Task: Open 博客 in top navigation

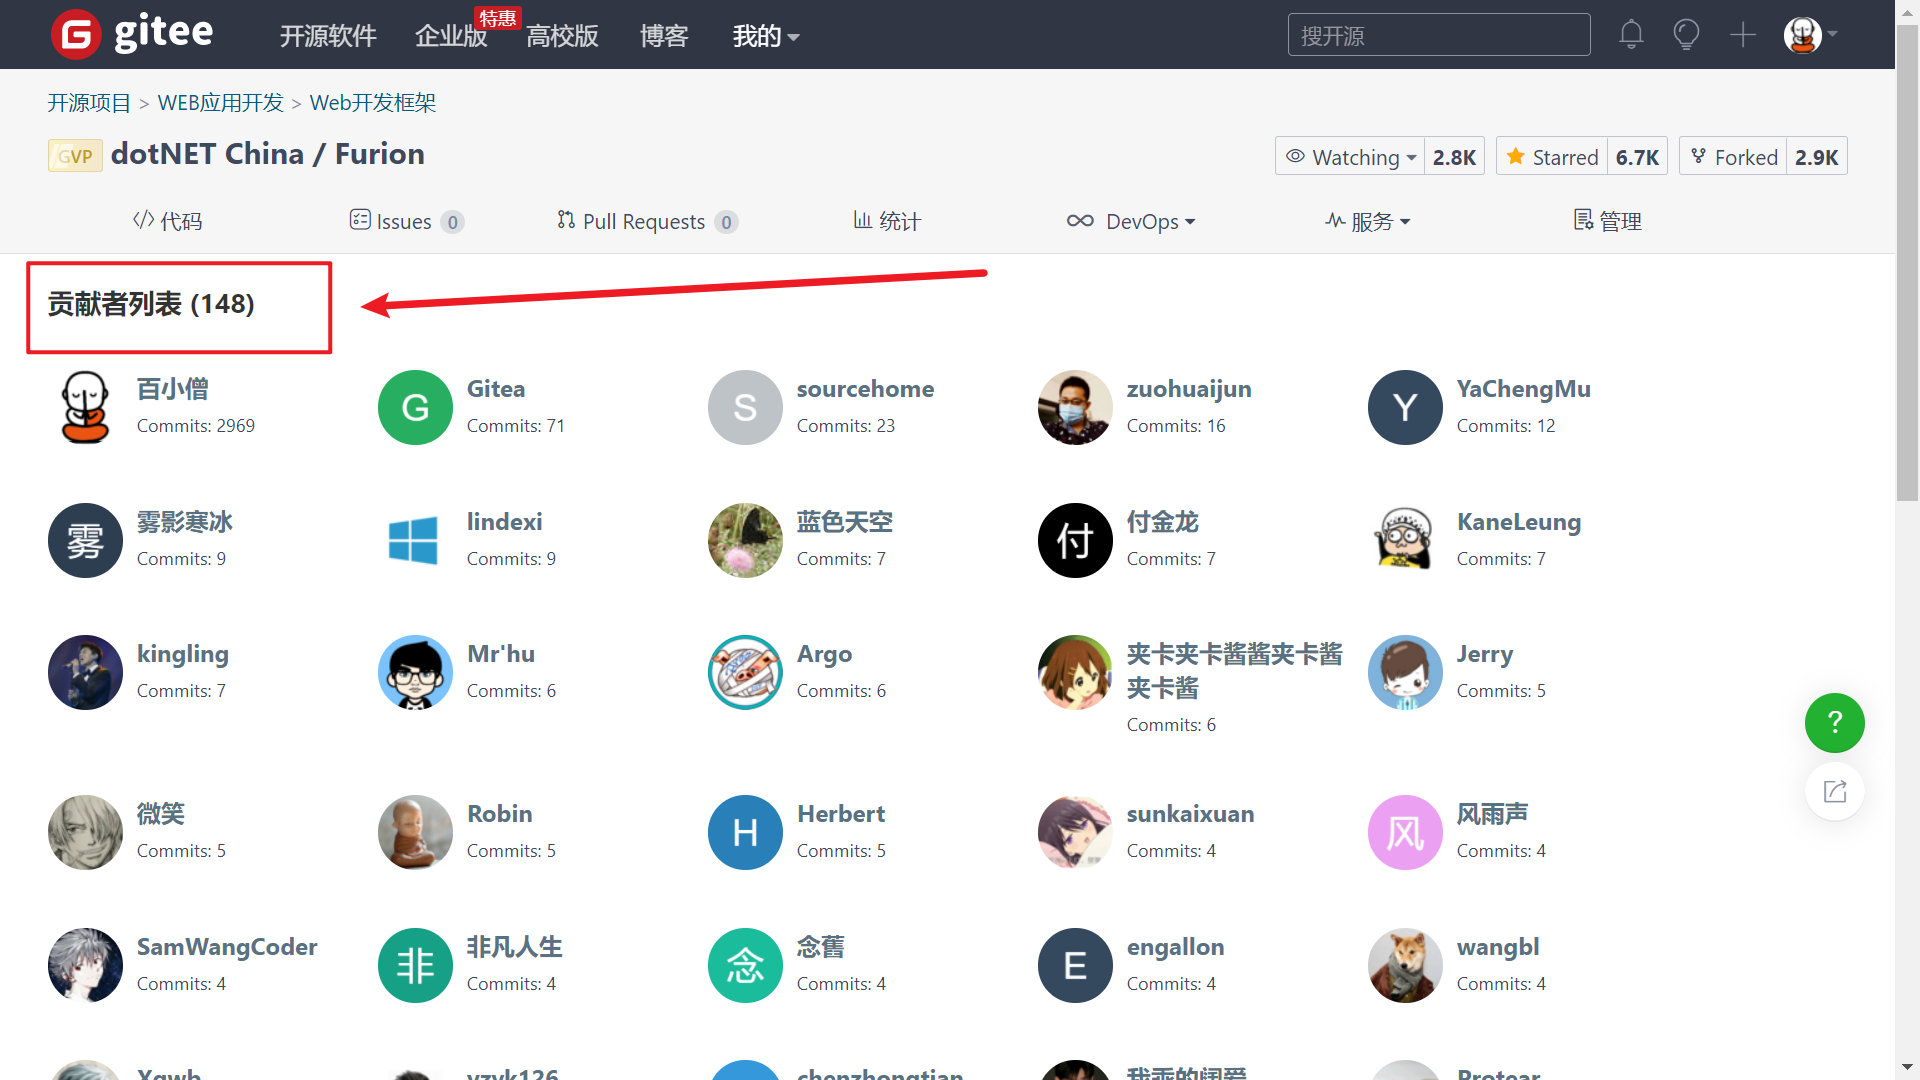Action: pyautogui.click(x=664, y=36)
